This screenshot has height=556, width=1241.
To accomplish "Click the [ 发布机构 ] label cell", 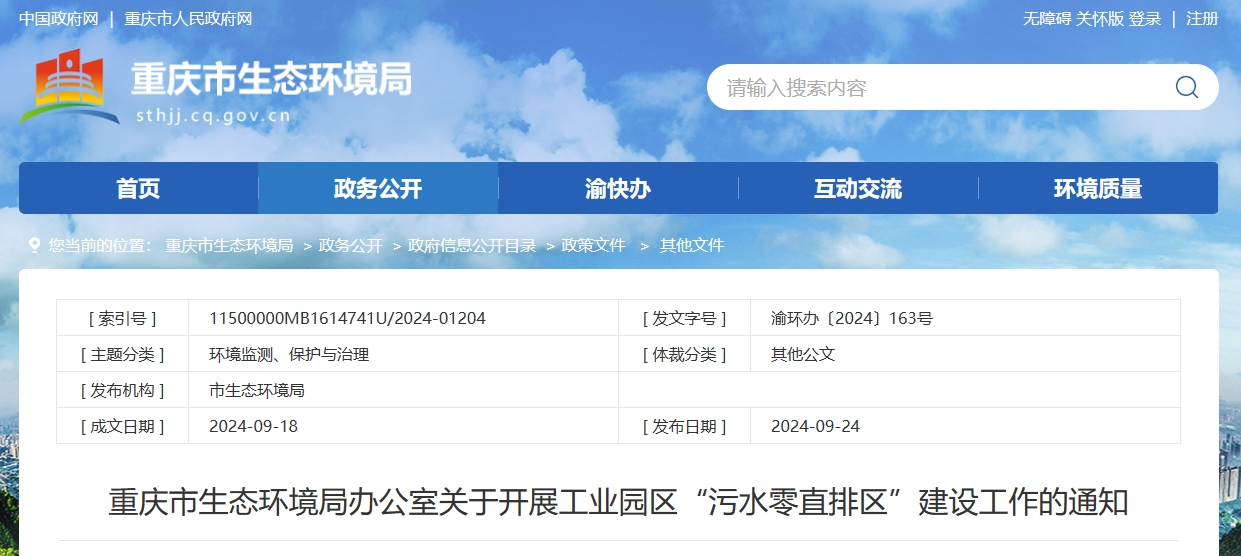I will pos(123,390).
